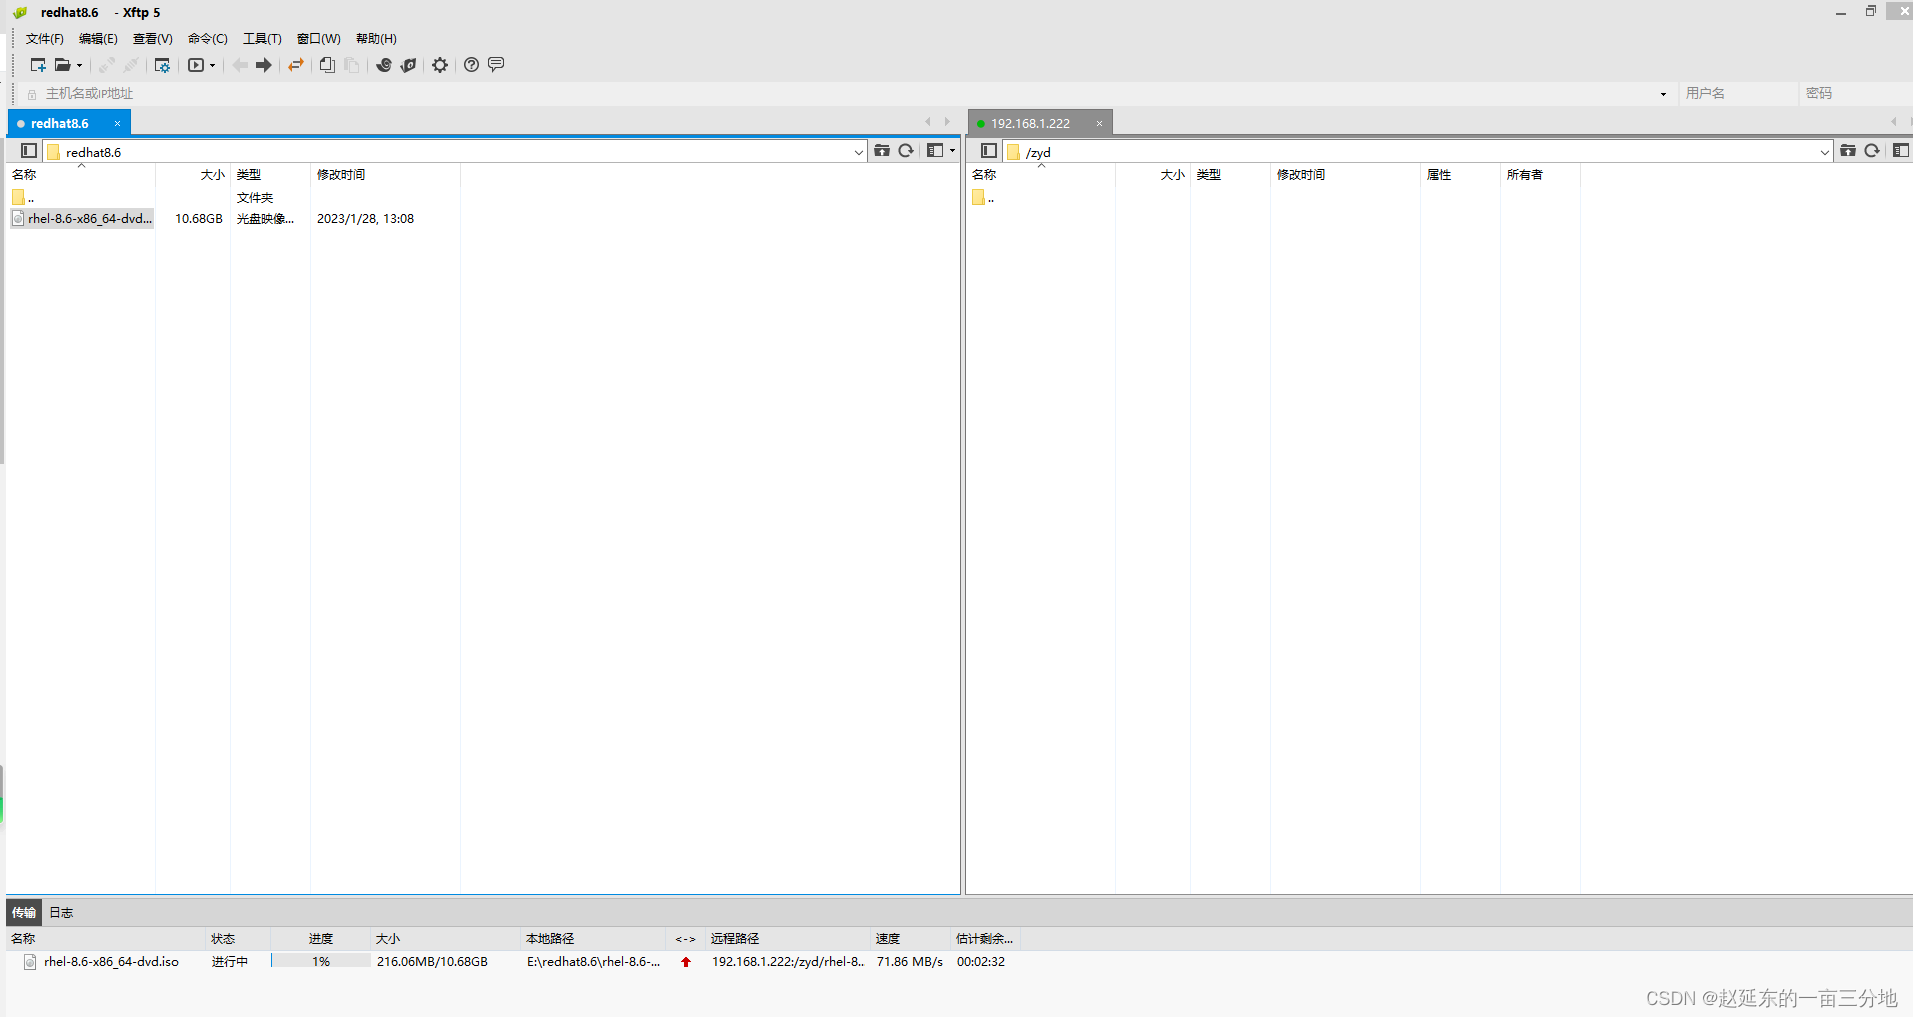Screen dimensions: 1913x1017
Task: Refresh the remote /zyd pane
Action: coord(1872,151)
